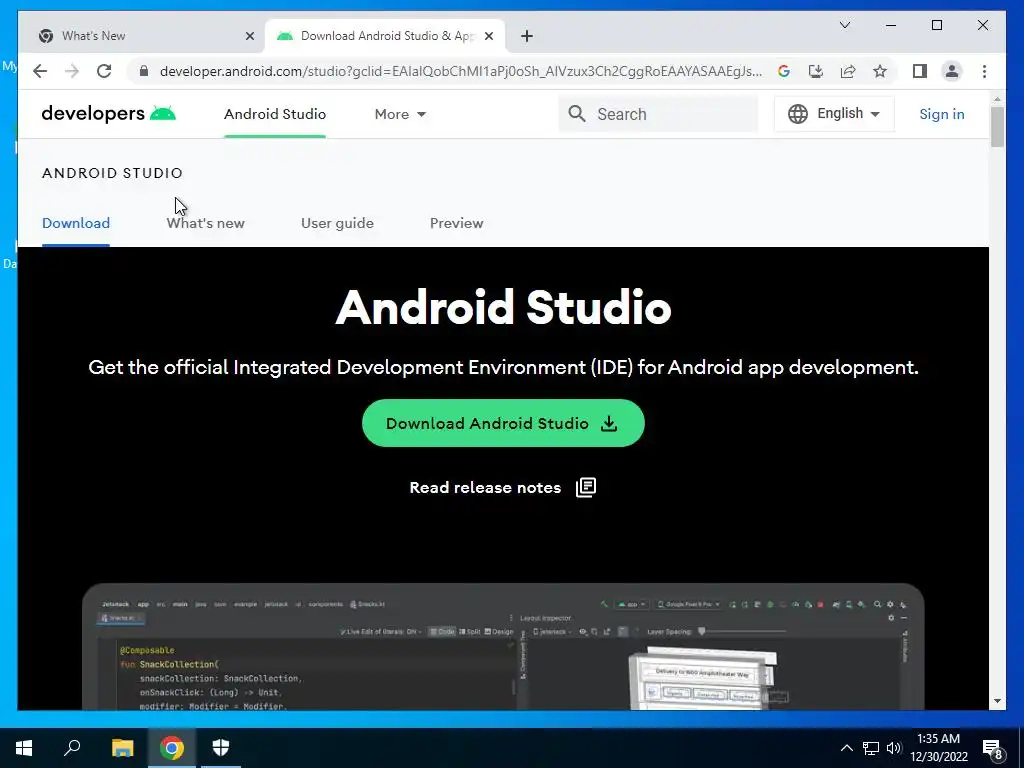This screenshot has width=1024, height=768.
Task: Click the site Search field
Action: (658, 114)
